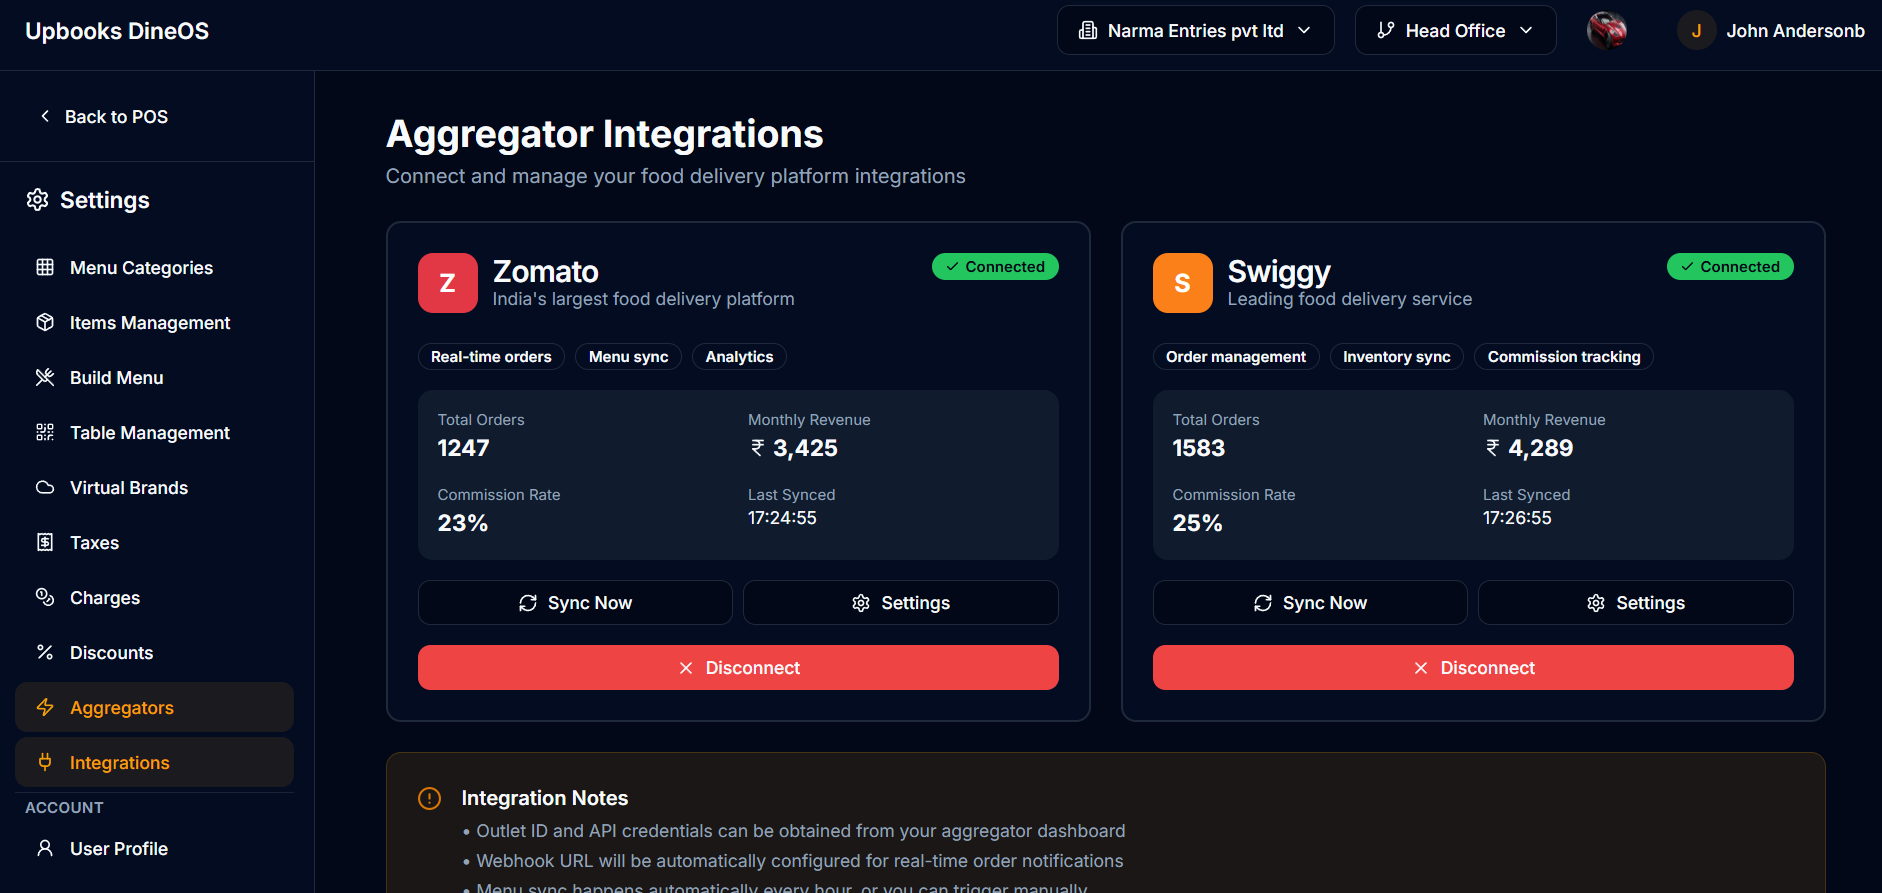The width and height of the screenshot is (1882, 893).
Task: Click the Settings gear icon in sidebar
Action: 37,200
